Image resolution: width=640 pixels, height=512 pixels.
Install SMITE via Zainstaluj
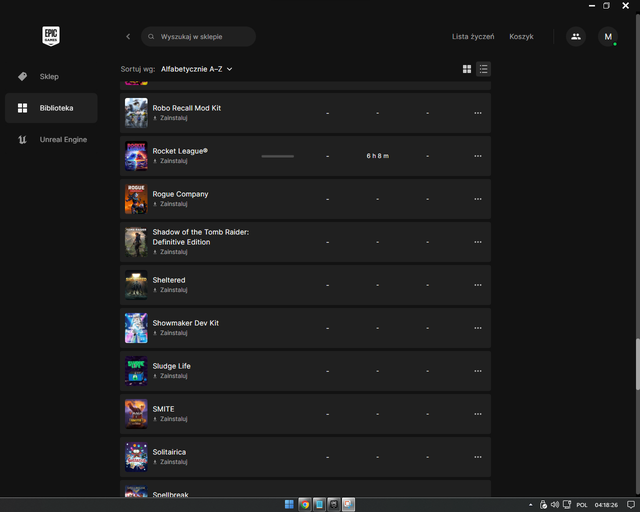pos(170,419)
